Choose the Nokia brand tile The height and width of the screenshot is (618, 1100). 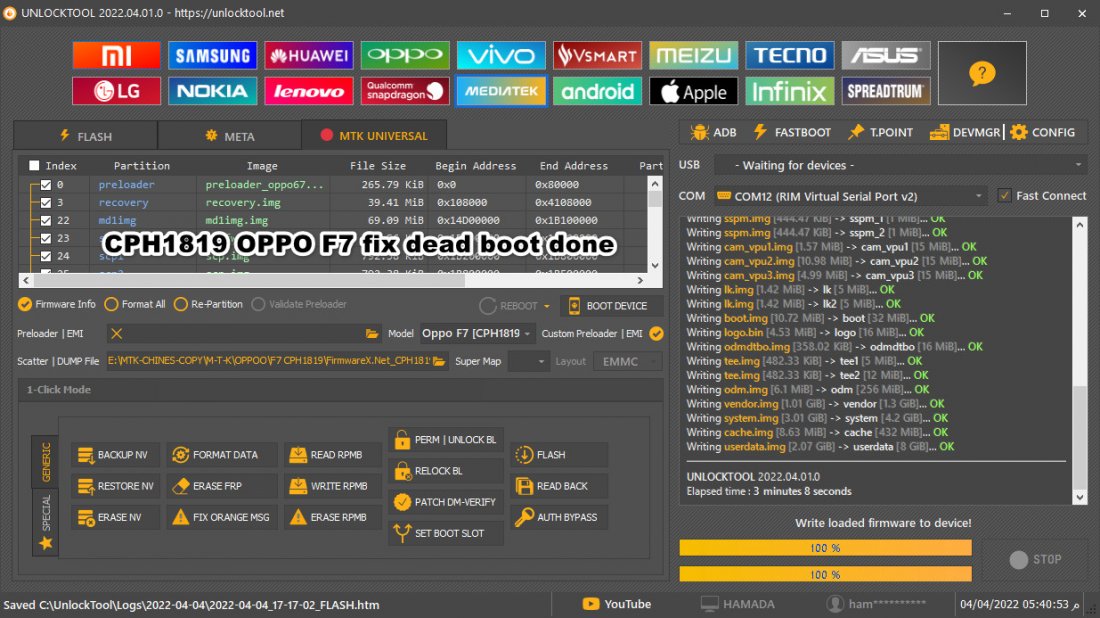(x=212, y=91)
